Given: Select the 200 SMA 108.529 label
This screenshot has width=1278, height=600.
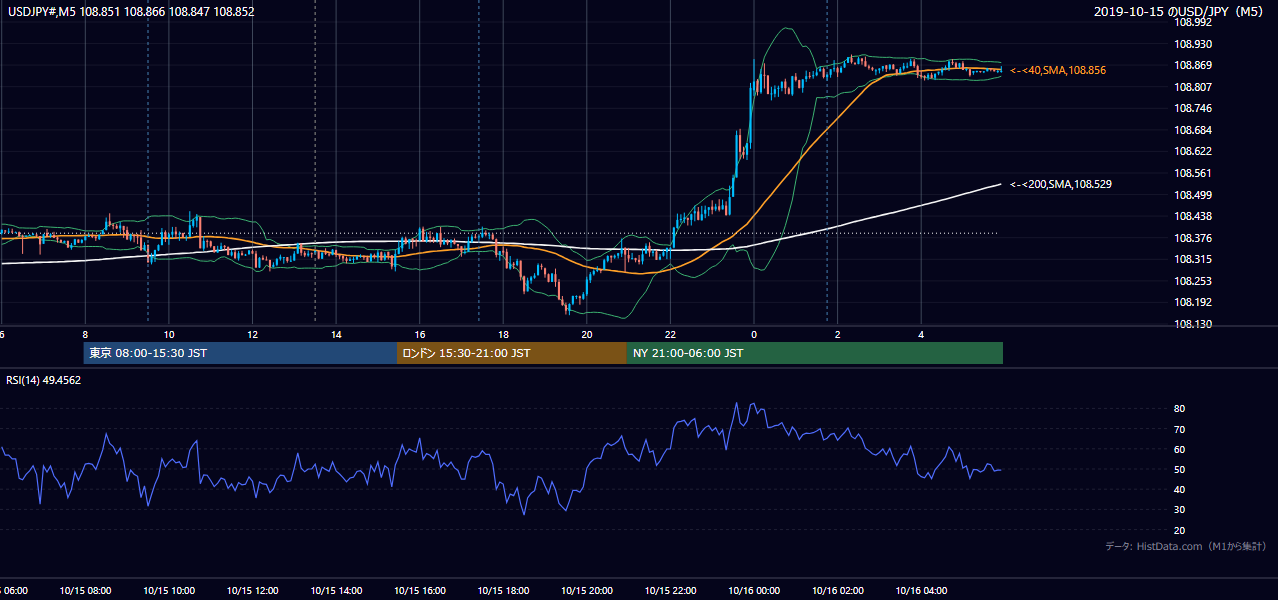Looking at the screenshot, I should 1061,184.
